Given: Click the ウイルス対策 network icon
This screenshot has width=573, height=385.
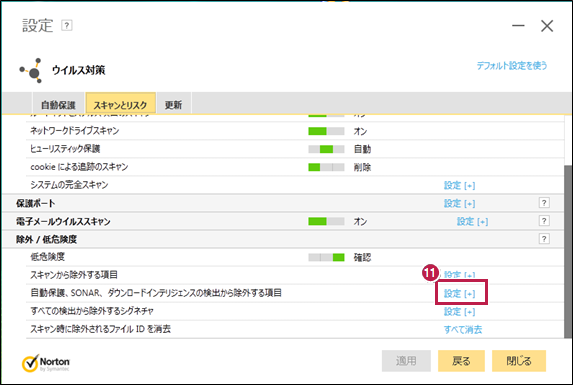Looking at the screenshot, I should click(31, 70).
